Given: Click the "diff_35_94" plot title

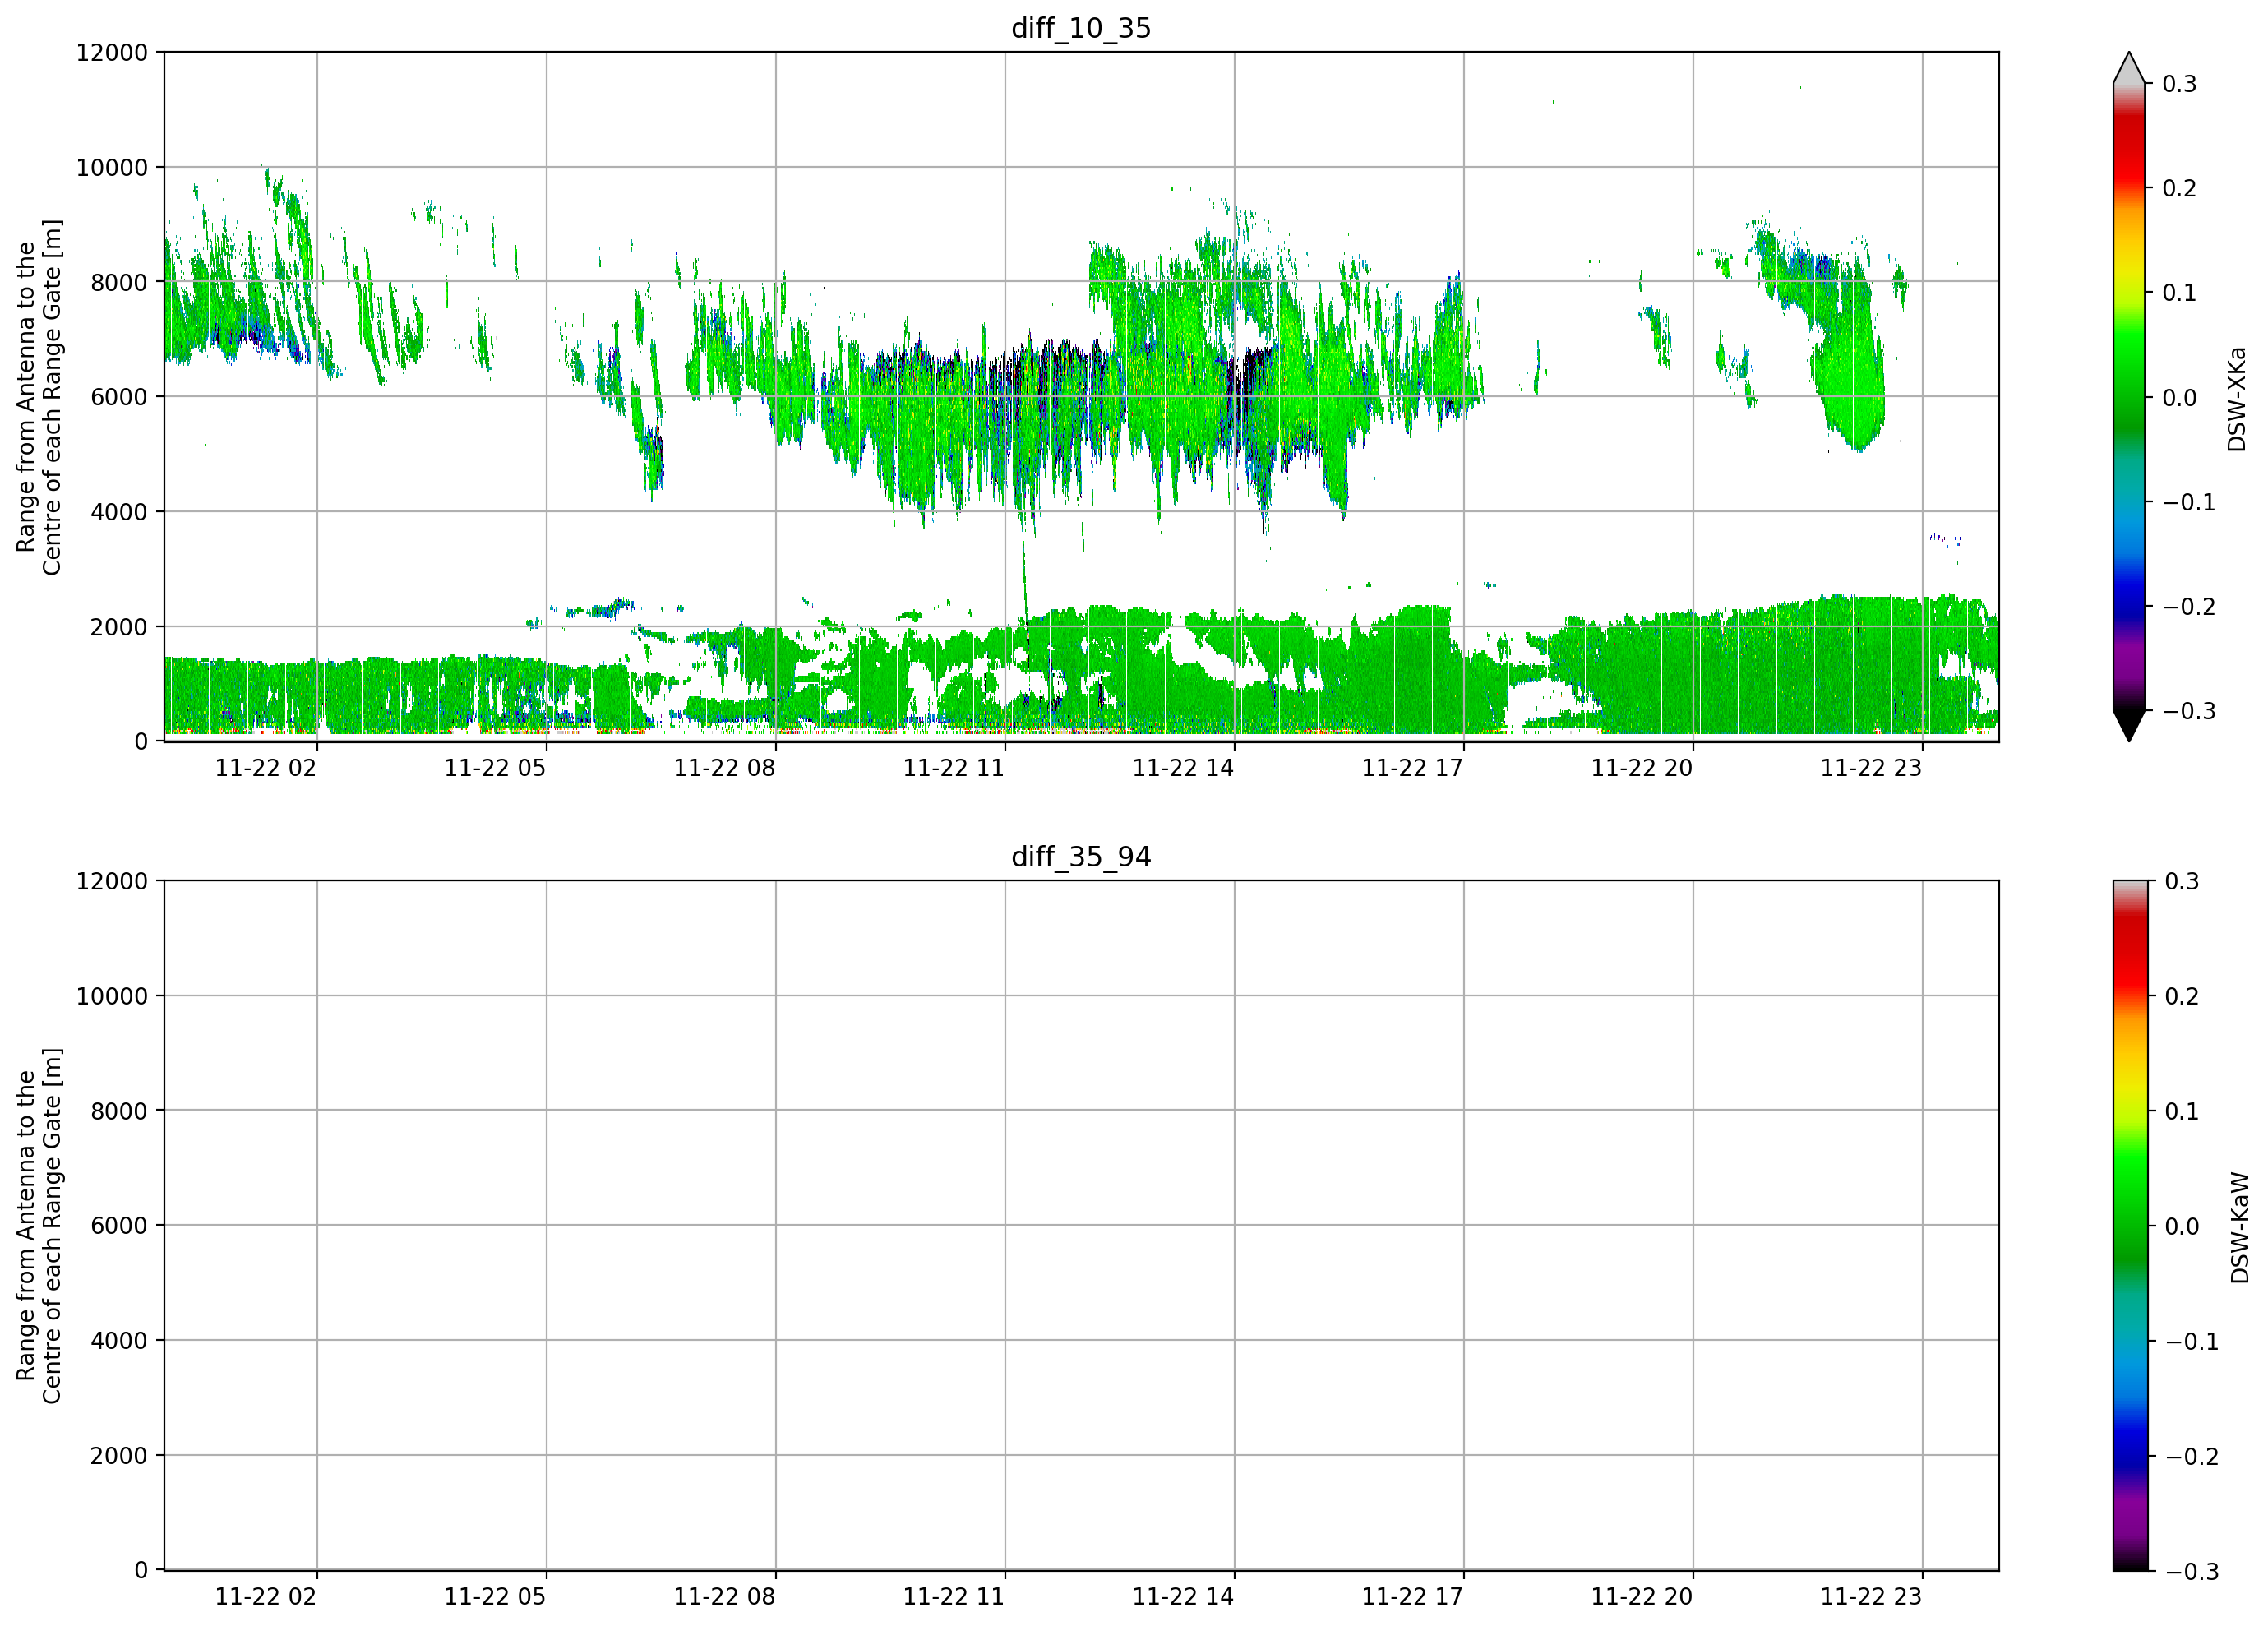Looking at the screenshot, I should click(1081, 857).
